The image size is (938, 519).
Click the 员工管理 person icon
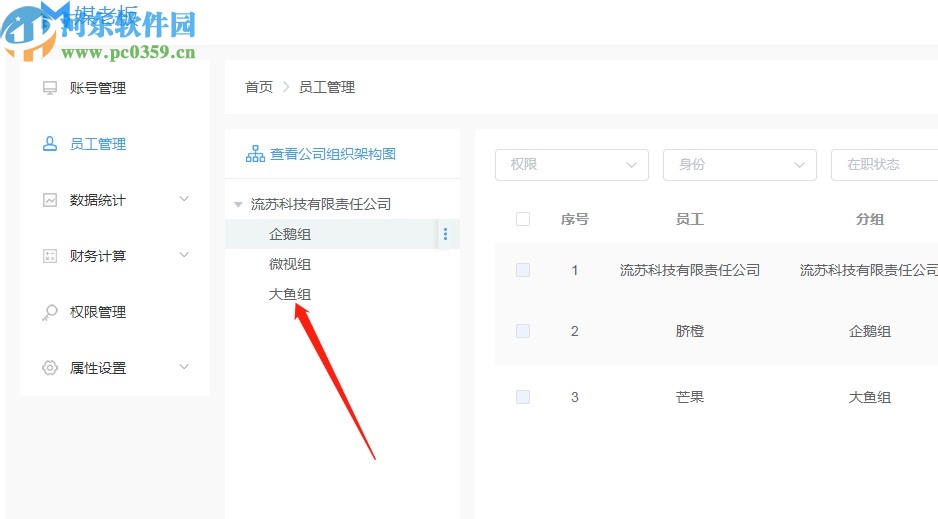click(x=50, y=144)
